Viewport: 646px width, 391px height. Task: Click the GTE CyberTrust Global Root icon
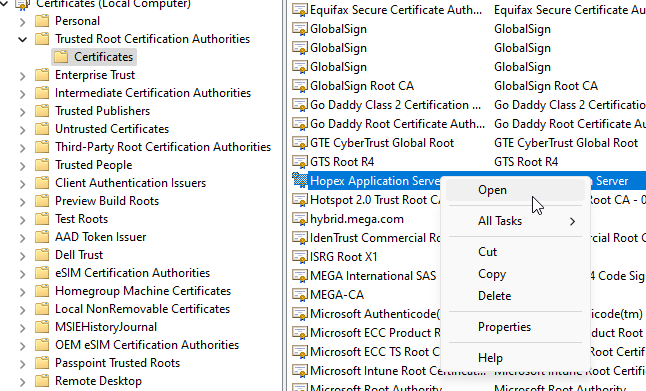[x=300, y=143]
